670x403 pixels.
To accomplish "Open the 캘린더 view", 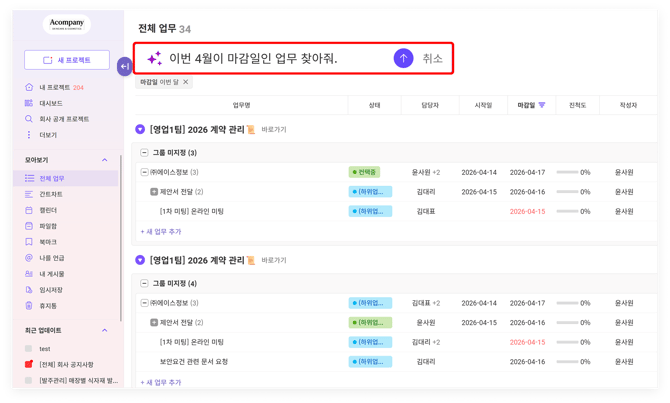I will tap(48, 210).
